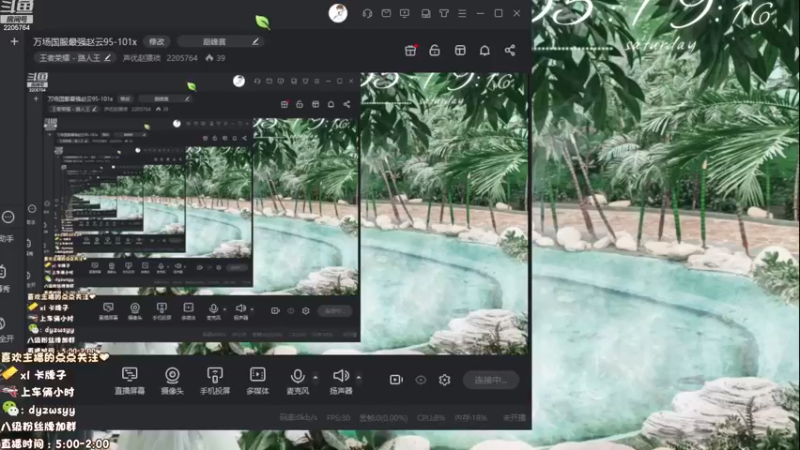Click the share icon in the nested preview
The image size is (800, 450).
(347, 104)
